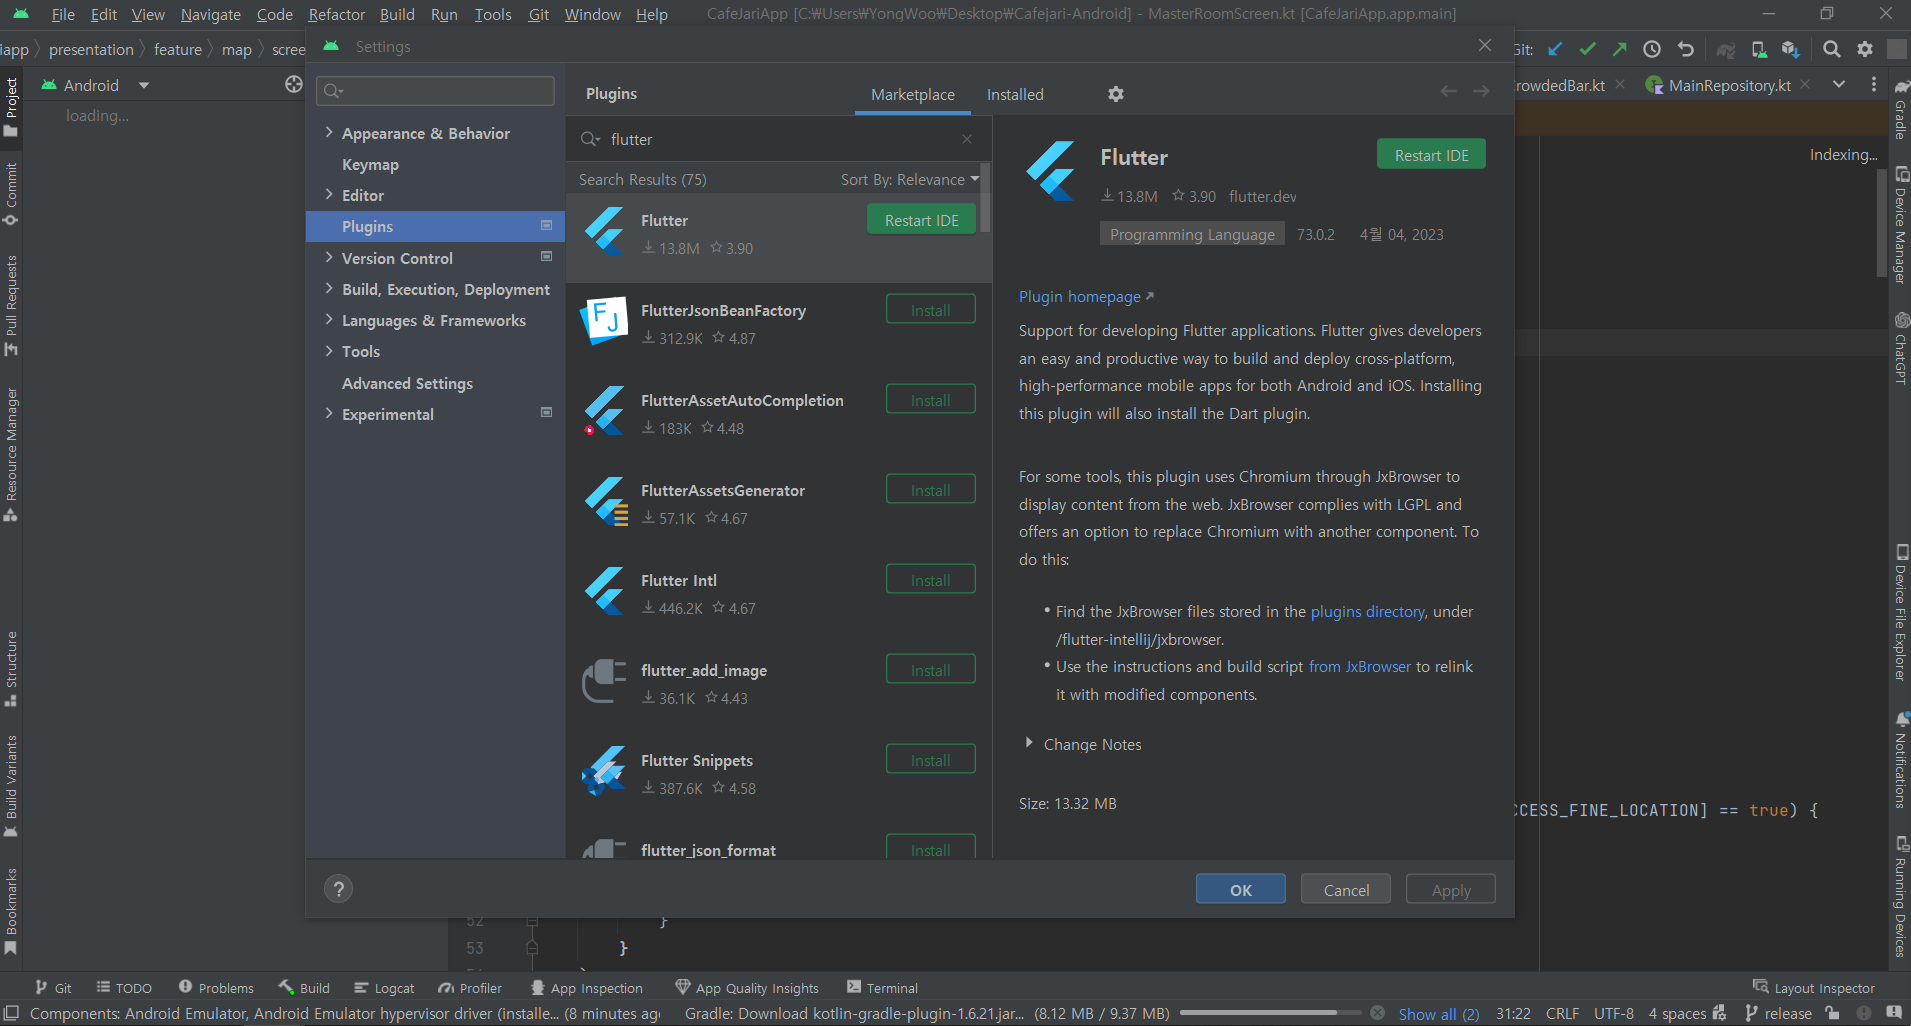This screenshot has width=1911, height=1026.
Task: Open the Gradle side panel
Action: point(1900,109)
